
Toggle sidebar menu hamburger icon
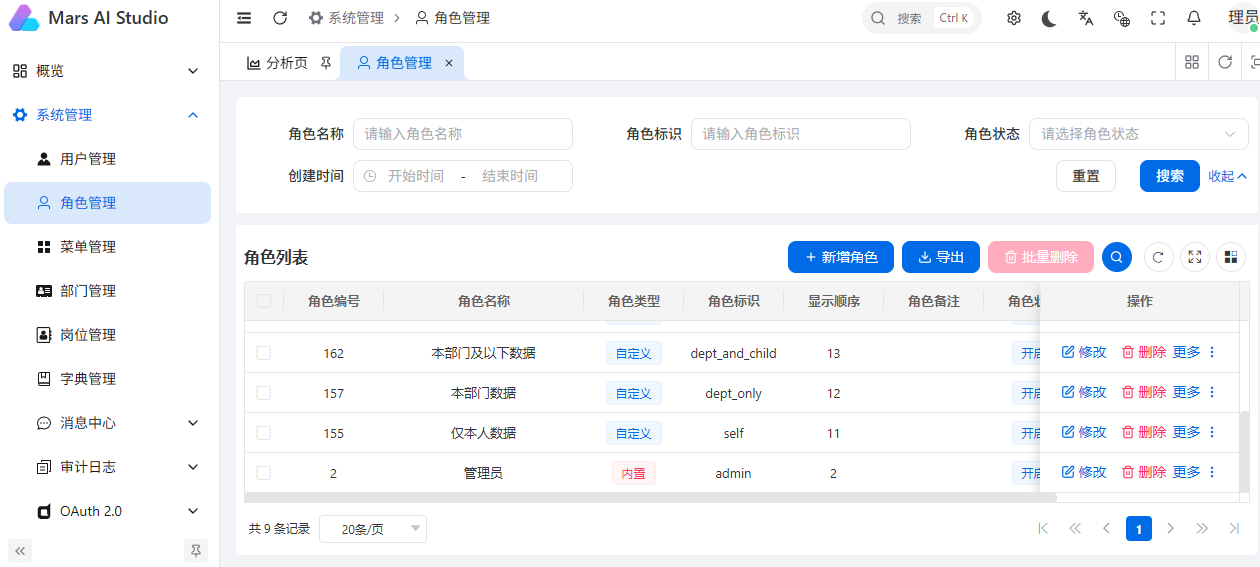(x=244, y=18)
